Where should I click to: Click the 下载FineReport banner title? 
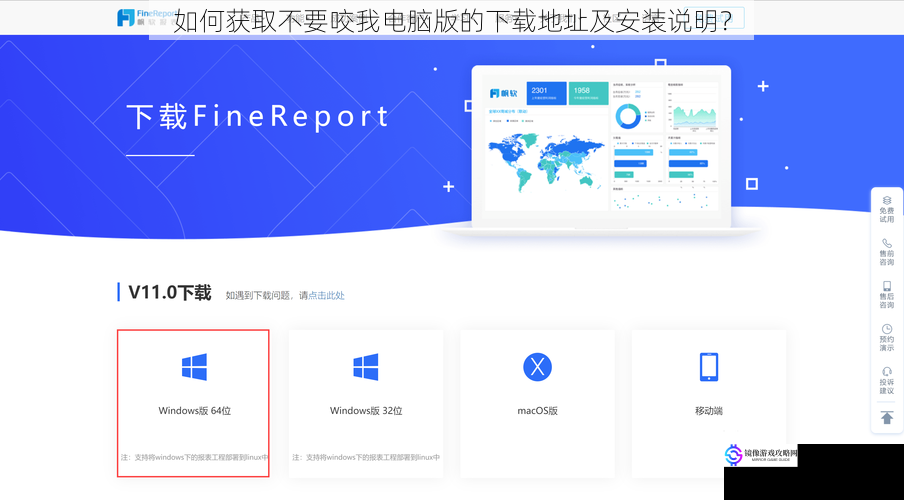(258, 117)
